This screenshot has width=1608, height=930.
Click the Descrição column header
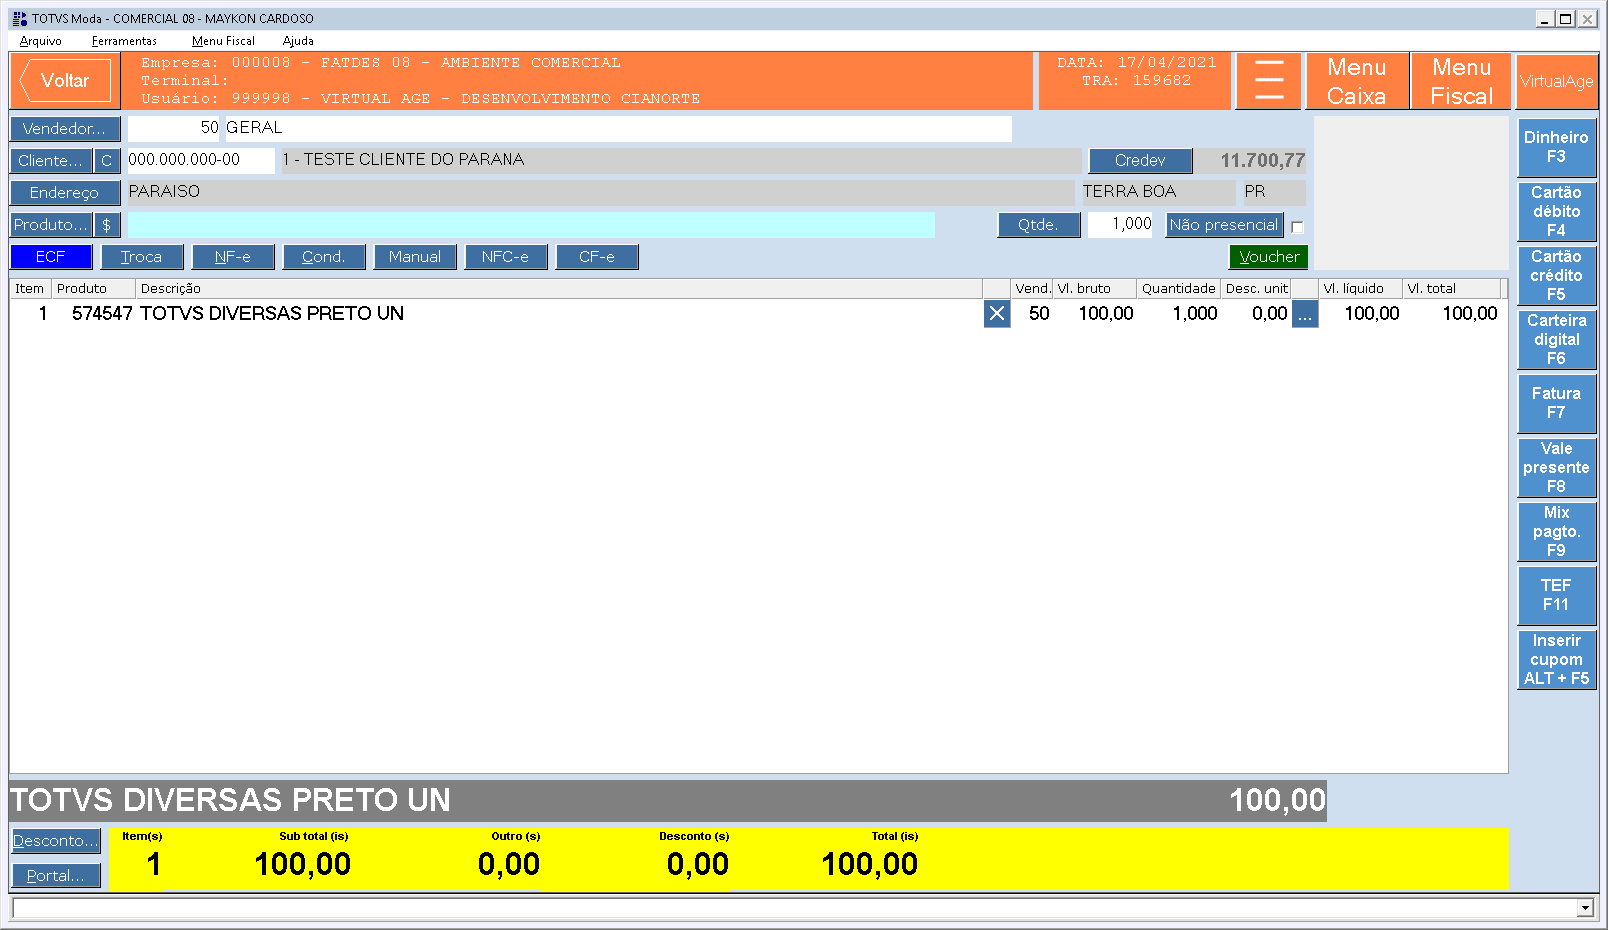point(559,289)
